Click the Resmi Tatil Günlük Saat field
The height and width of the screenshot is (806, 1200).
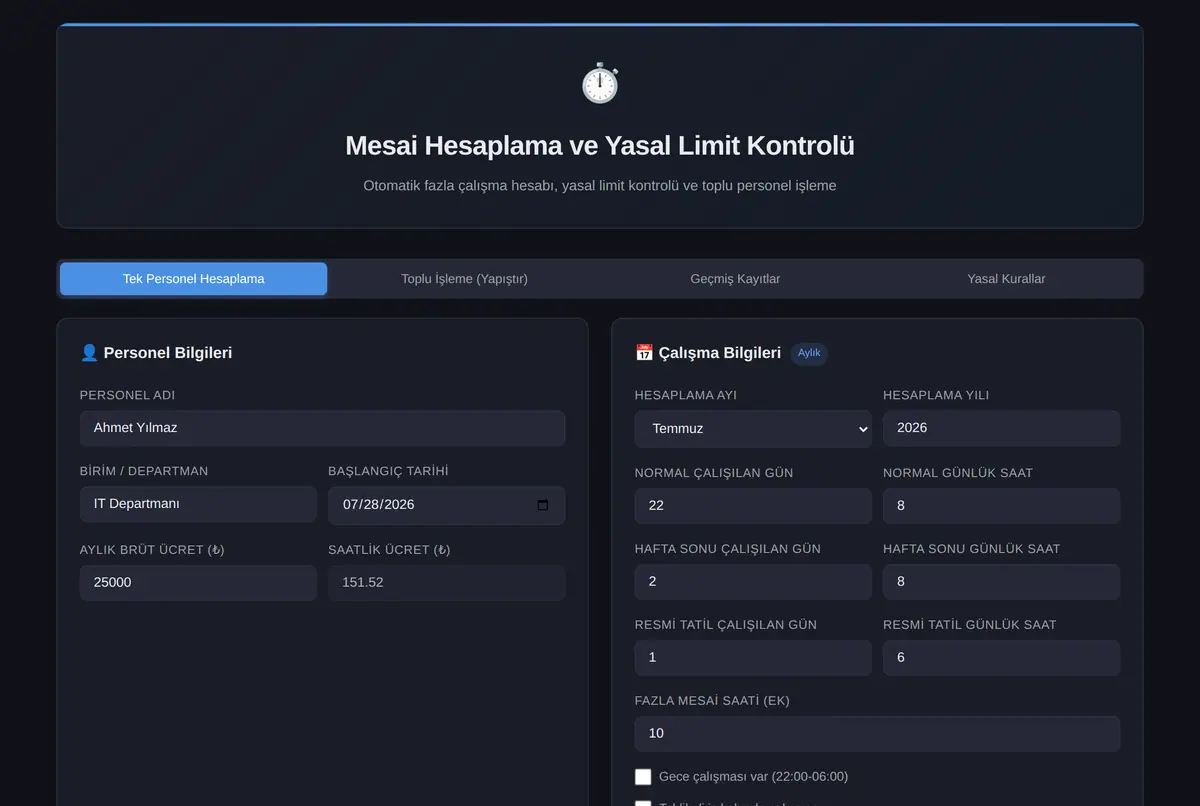click(x=1001, y=658)
